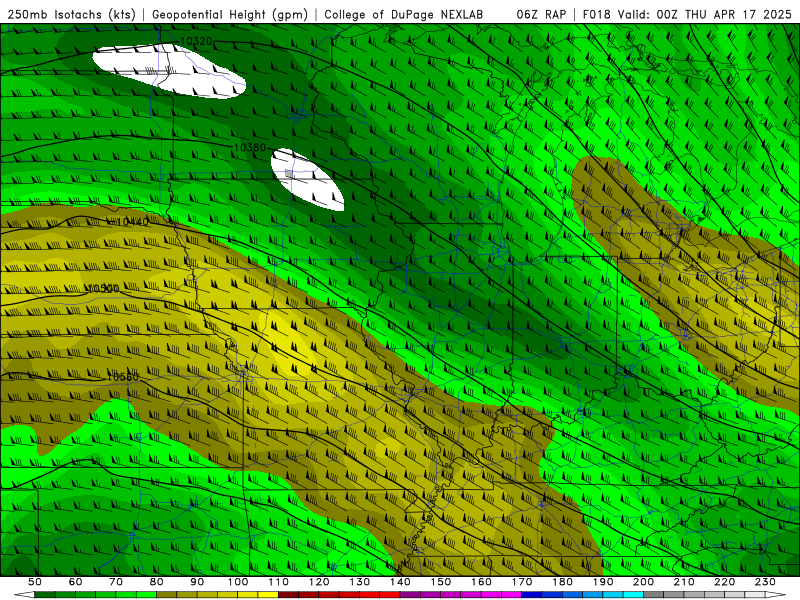The image size is (800, 600).
Task: Click the '250mb Isotachs (kts)' title text
Action: (71, 15)
